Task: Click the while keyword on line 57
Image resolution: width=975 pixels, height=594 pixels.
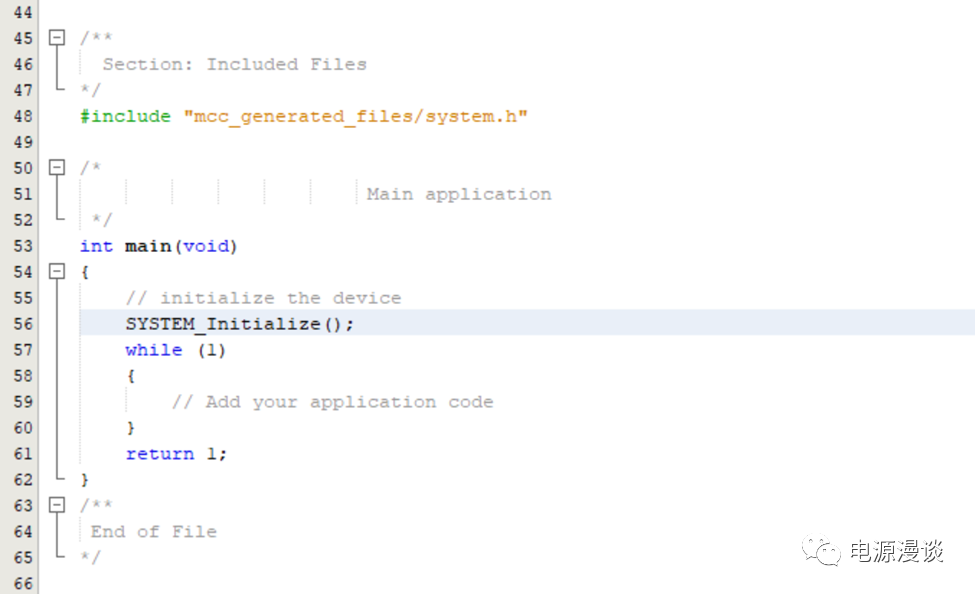Action: [x=153, y=350]
